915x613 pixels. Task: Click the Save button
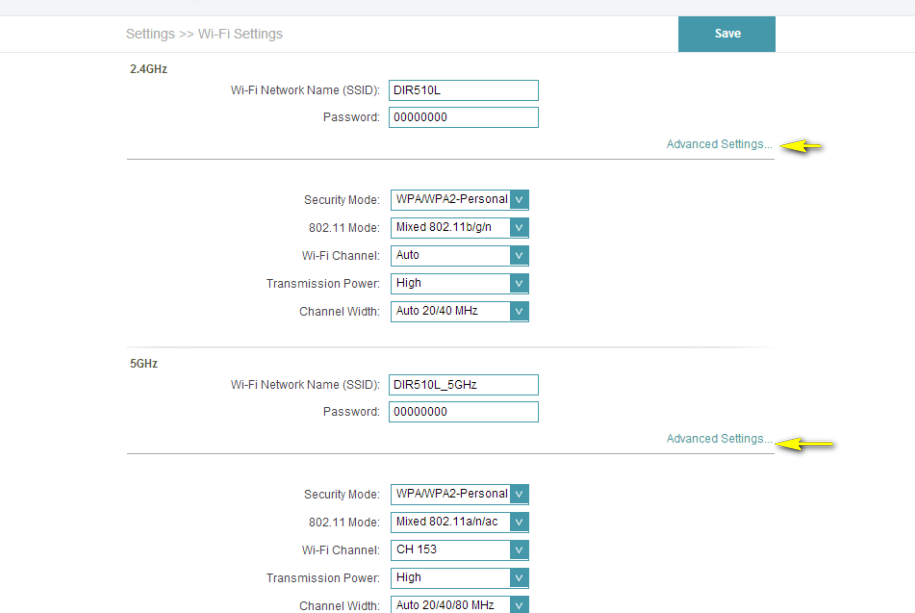click(x=727, y=34)
